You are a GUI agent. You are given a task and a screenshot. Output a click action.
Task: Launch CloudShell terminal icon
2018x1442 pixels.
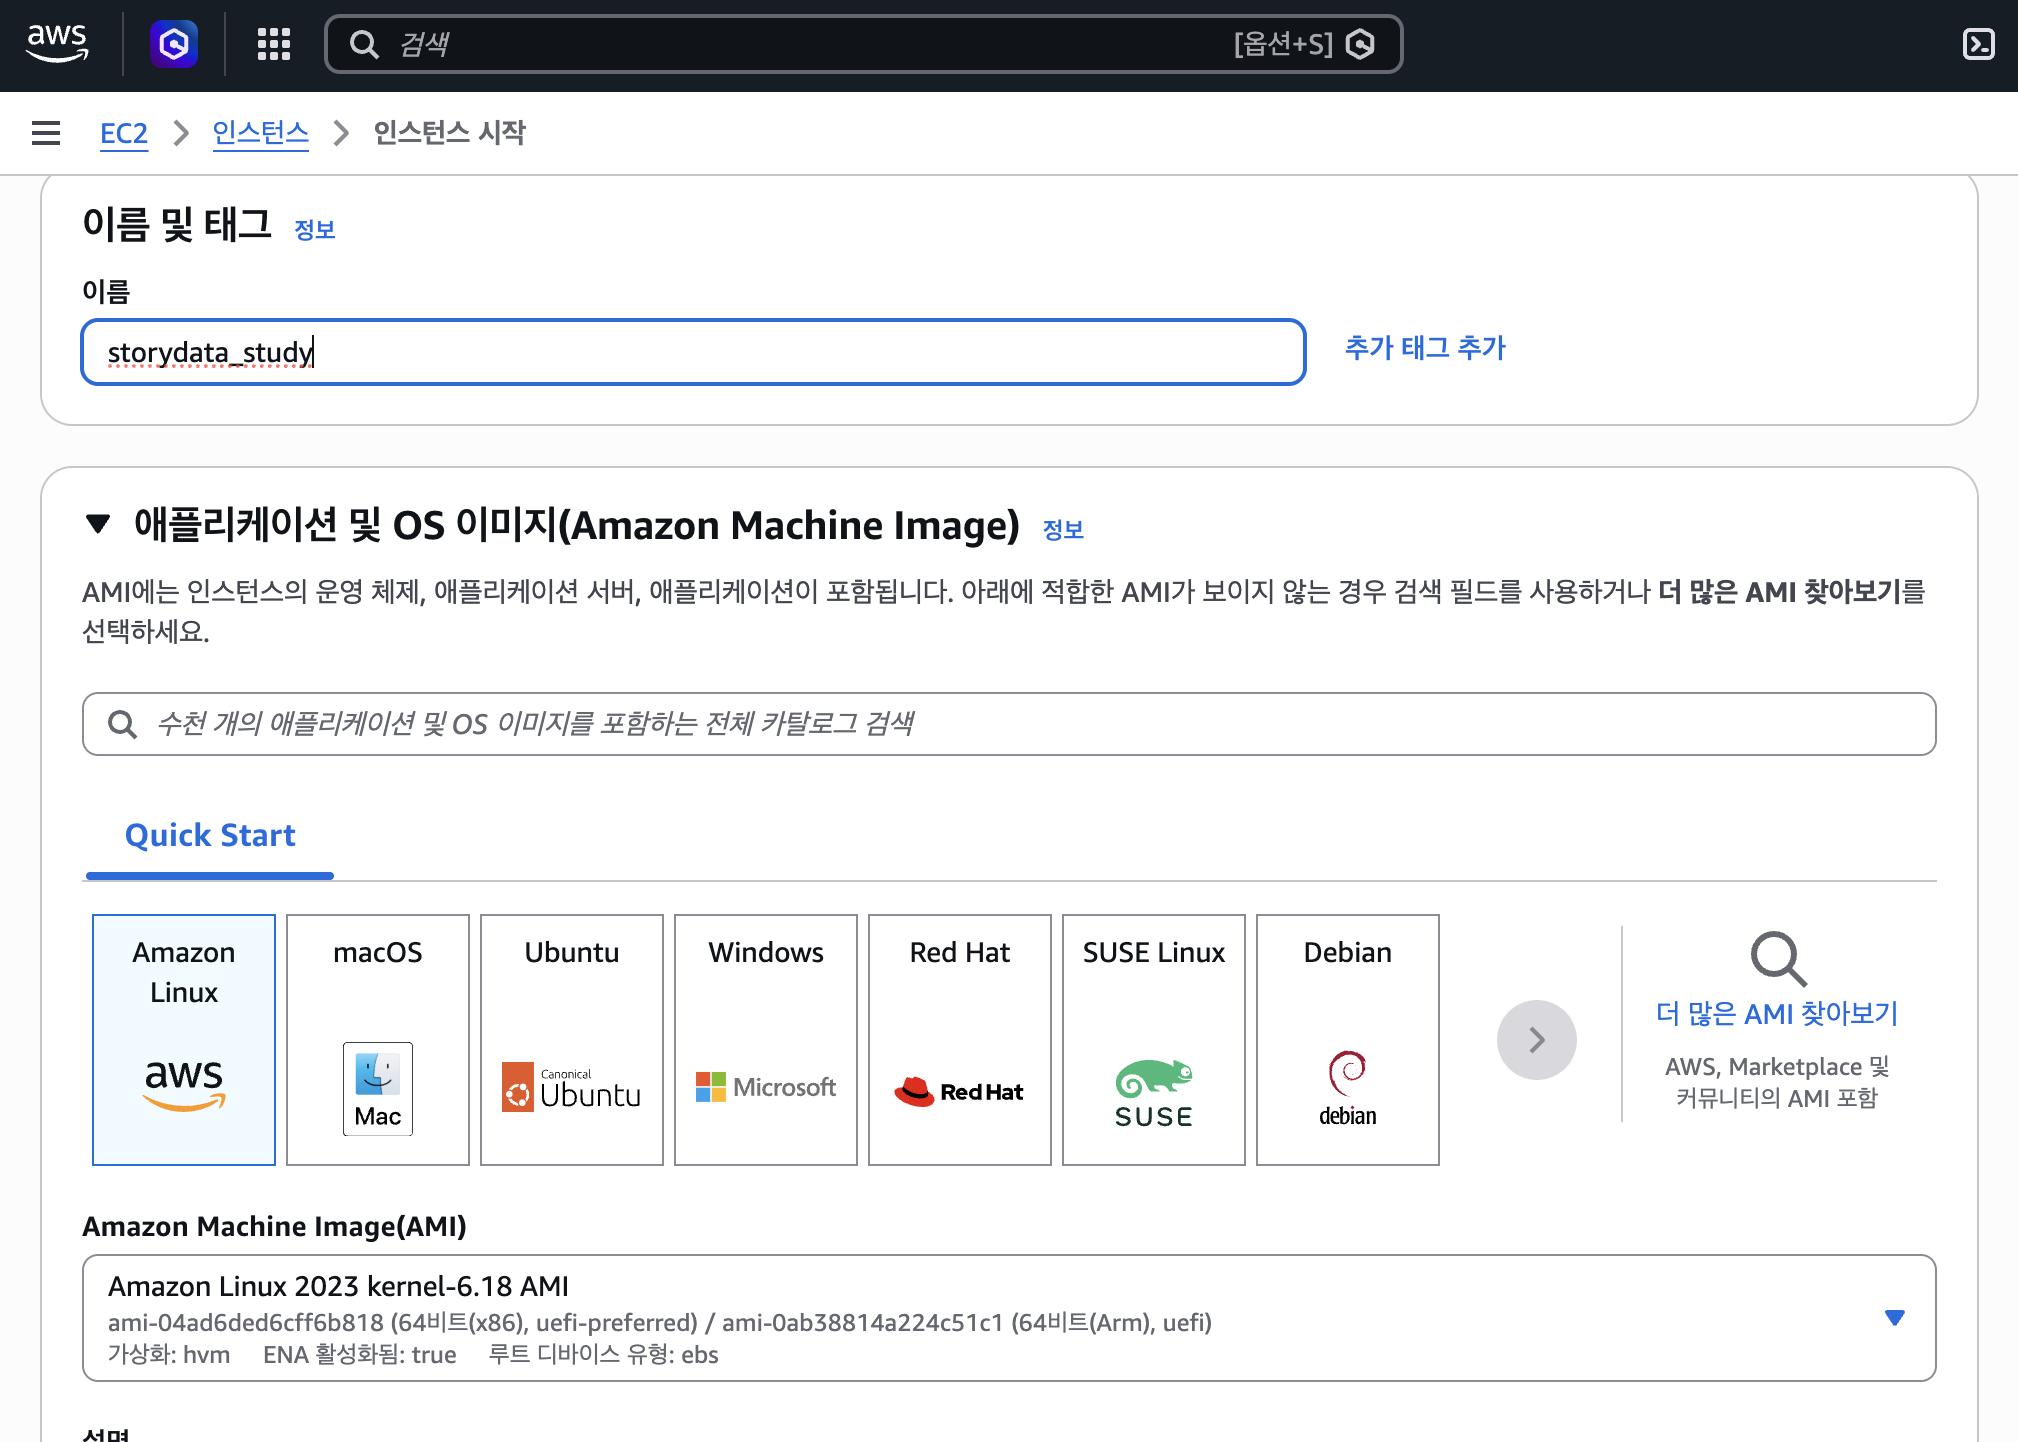[x=1978, y=44]
